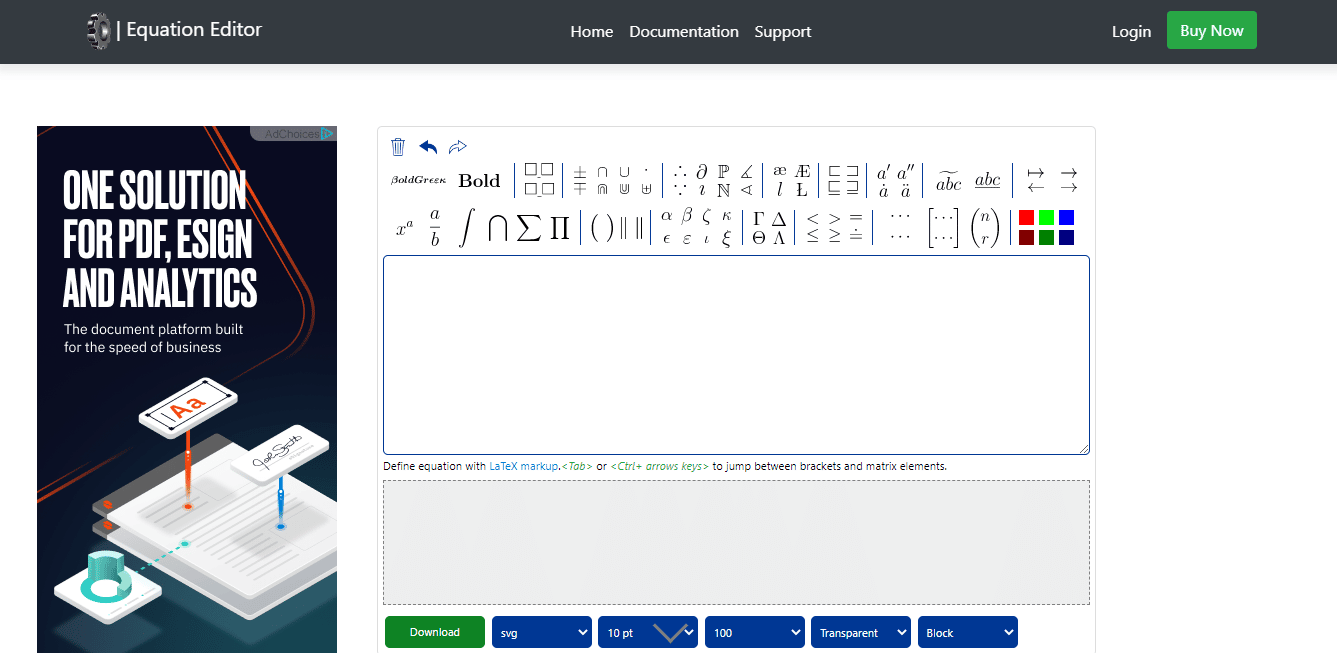This screenshot has height=653, width=1337.
Task: Select the BoldGreek style button
Action: [x=418, y=181]
